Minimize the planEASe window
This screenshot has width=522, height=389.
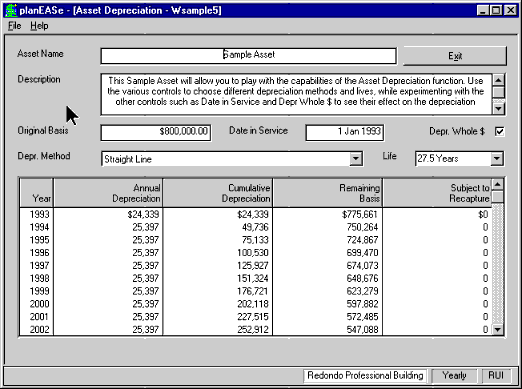483,10
